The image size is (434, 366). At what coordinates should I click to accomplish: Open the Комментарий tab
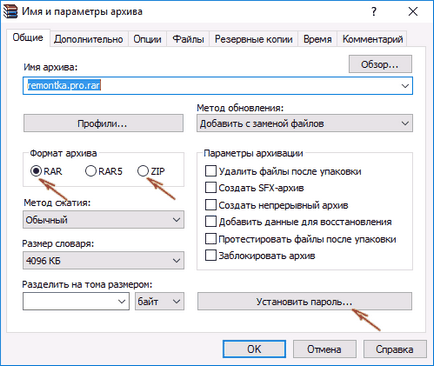click(373, 39)
